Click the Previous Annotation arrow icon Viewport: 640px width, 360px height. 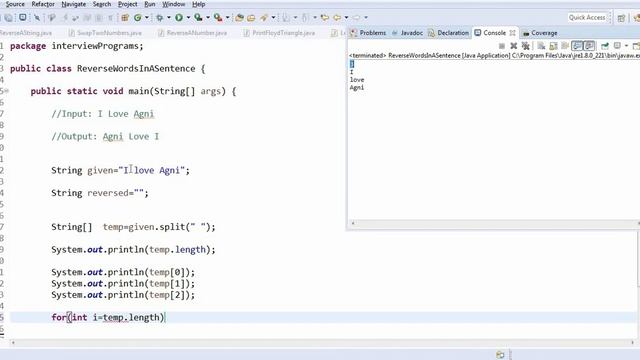pyautogui.click(x=304, y=18)
